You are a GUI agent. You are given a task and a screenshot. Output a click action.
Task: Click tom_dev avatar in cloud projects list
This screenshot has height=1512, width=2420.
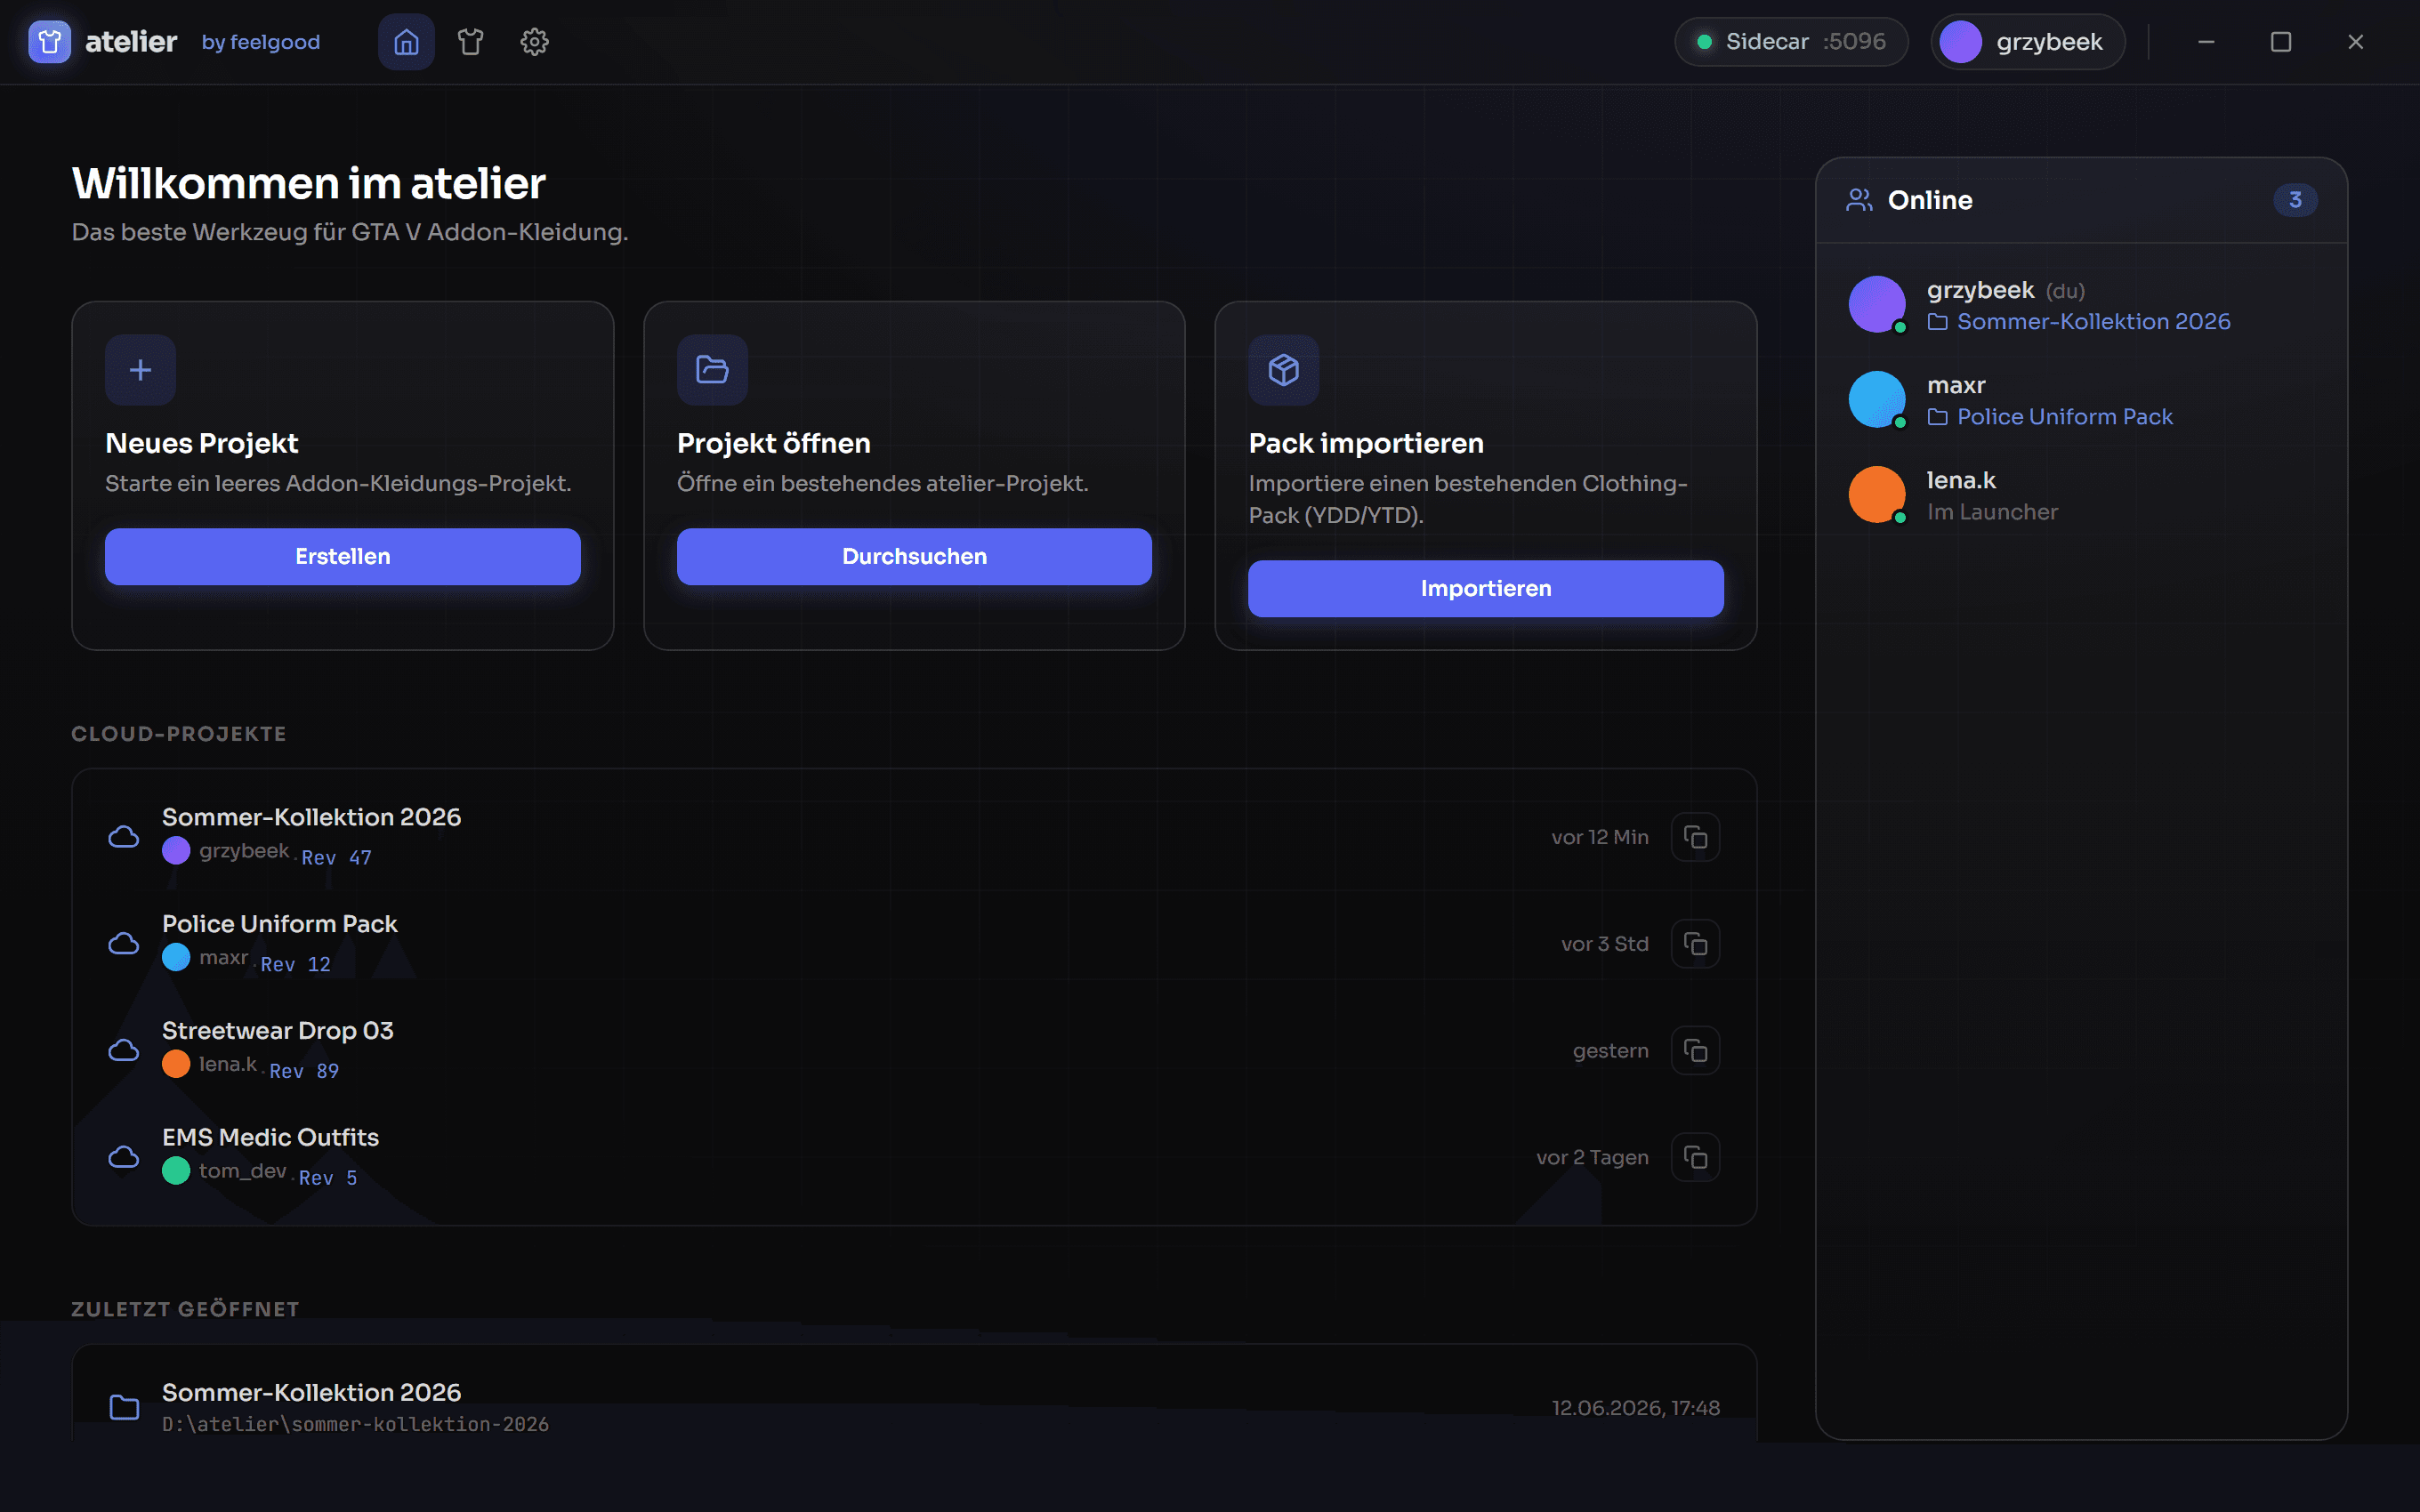[176, 1171]
